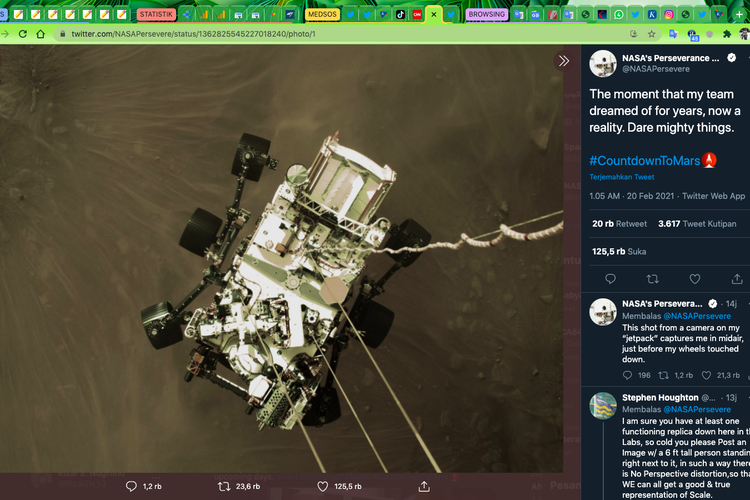750x500 pixels.
Task: Open the STATISTIK tab group
Action: pyautogui.click(x=157, y=15)
